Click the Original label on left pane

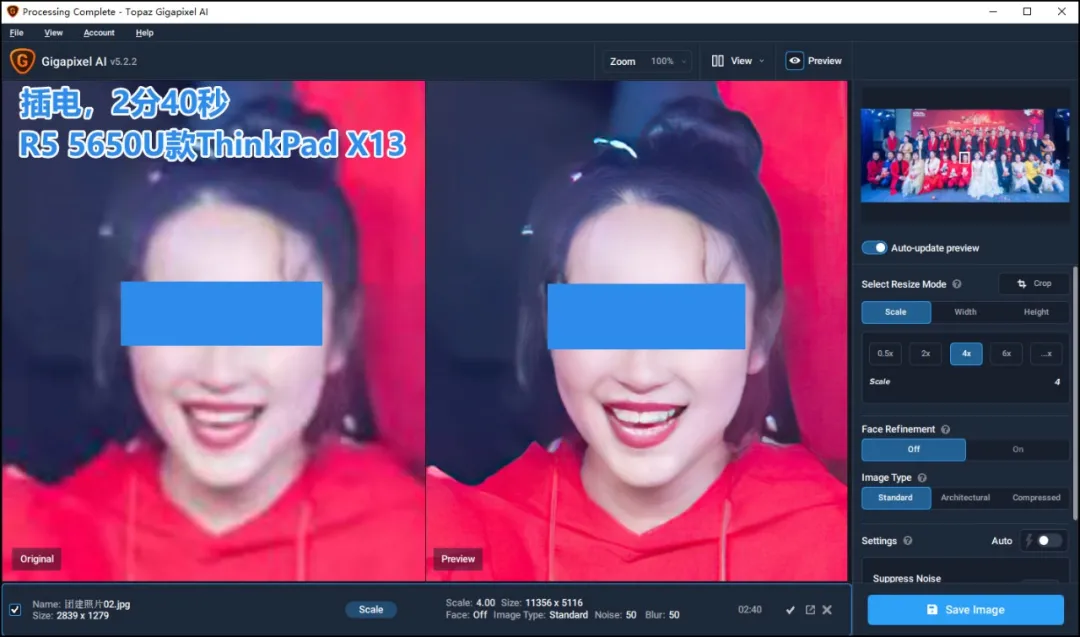pos(37,559)
